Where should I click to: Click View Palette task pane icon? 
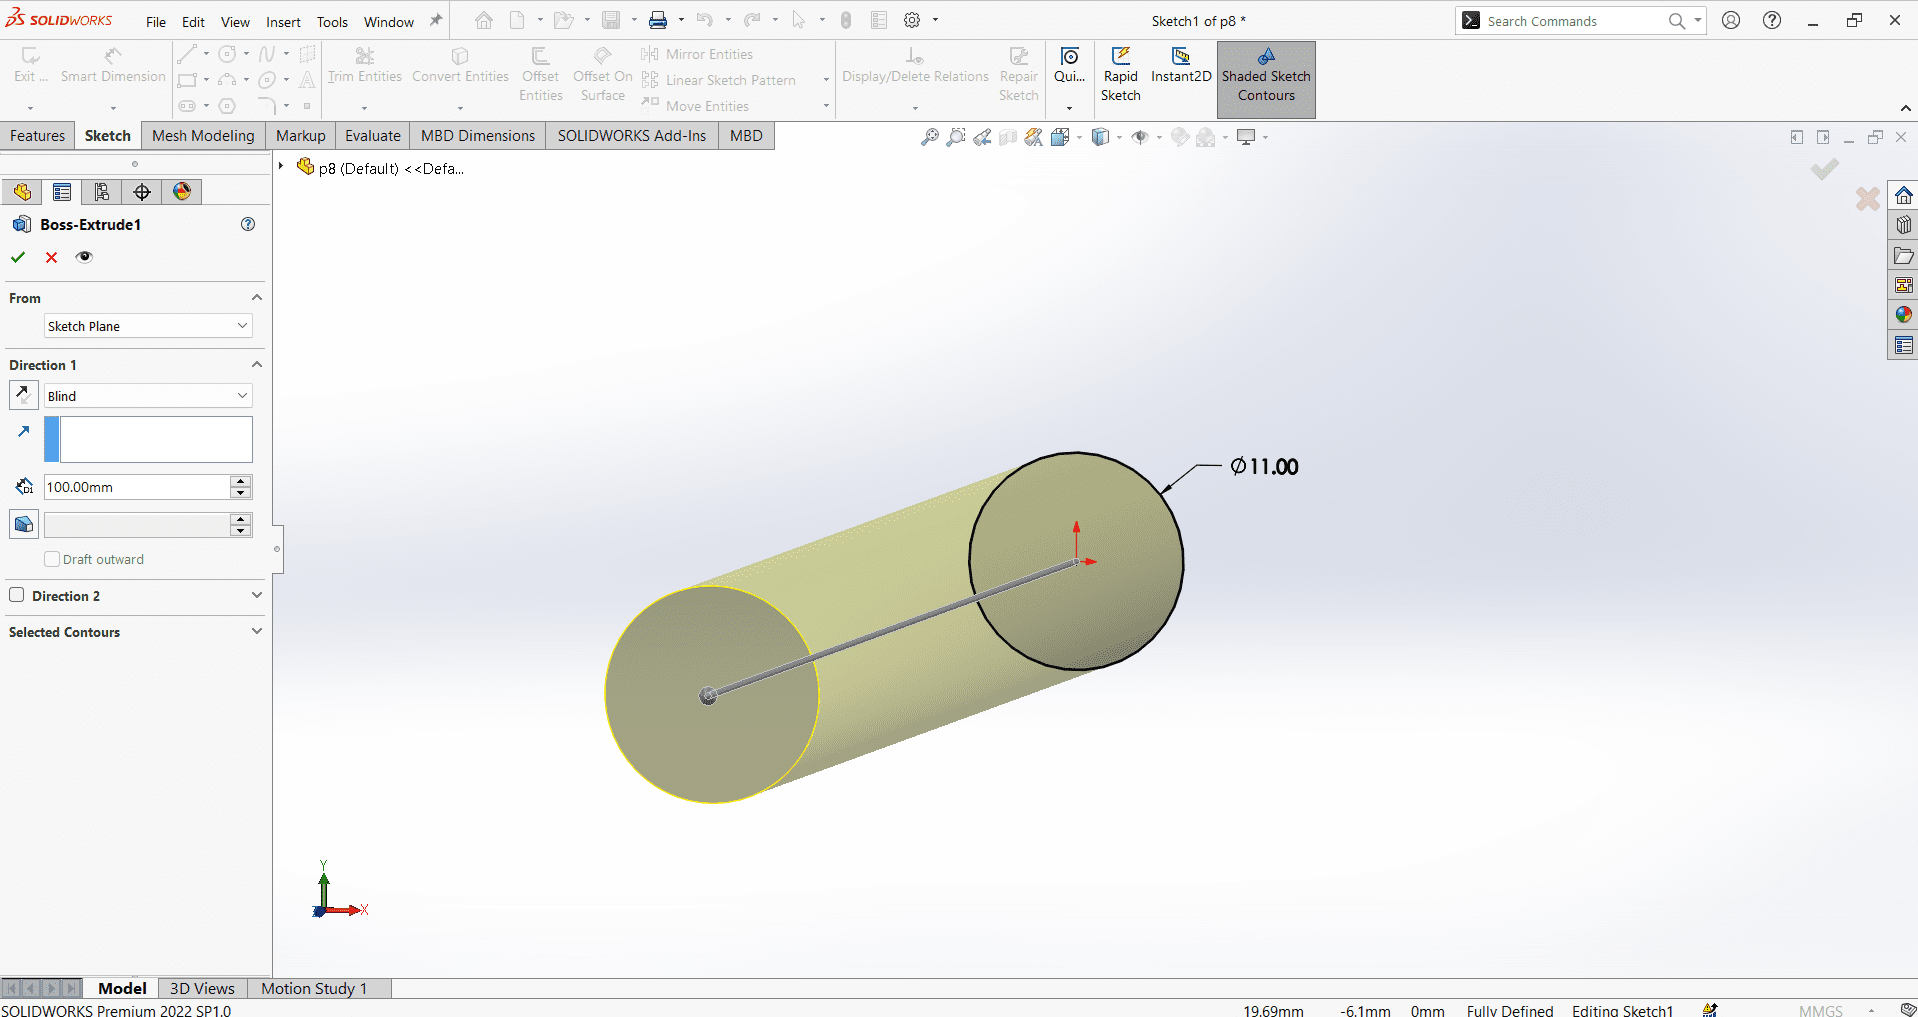(x=1903, y=285)
